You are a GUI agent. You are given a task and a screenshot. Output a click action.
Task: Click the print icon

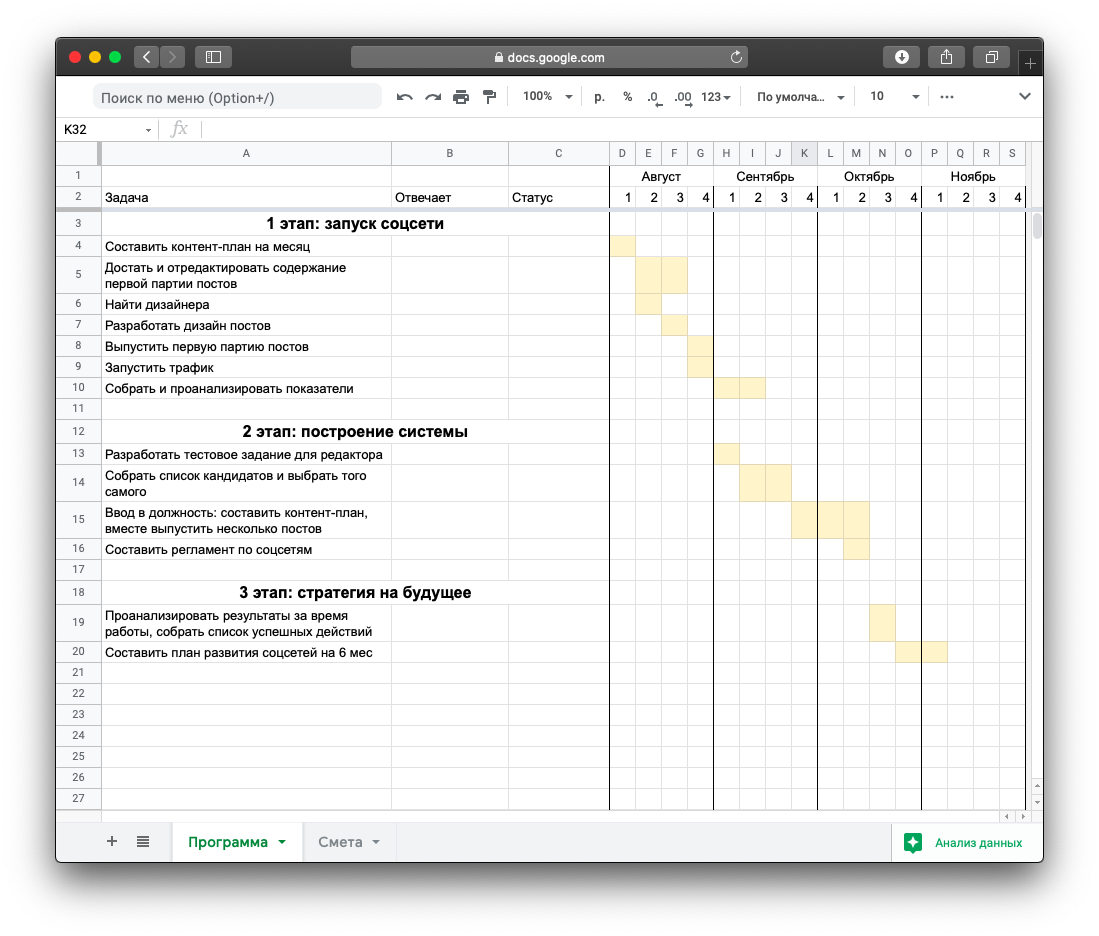(461, 97)
